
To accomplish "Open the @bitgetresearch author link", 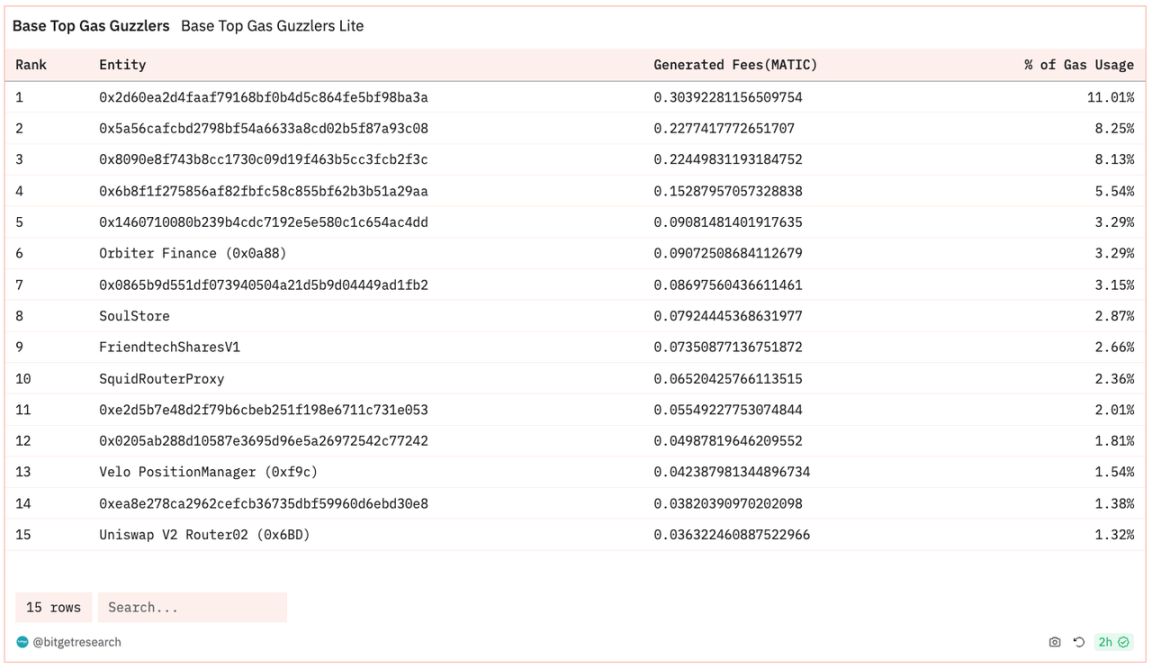I will (76, 642).
